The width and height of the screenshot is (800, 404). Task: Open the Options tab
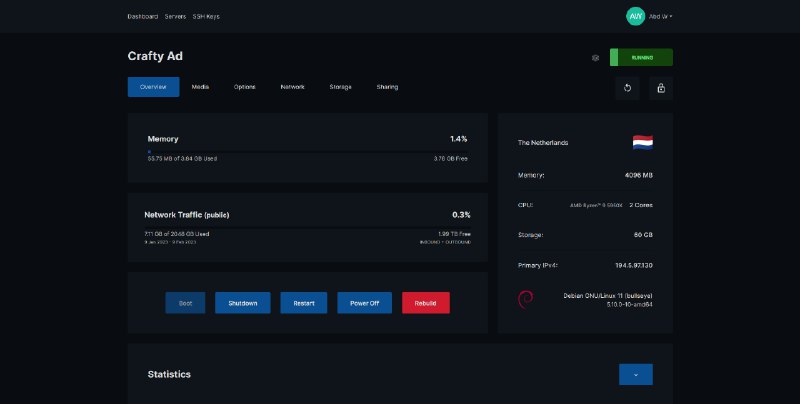pos(245,87)
